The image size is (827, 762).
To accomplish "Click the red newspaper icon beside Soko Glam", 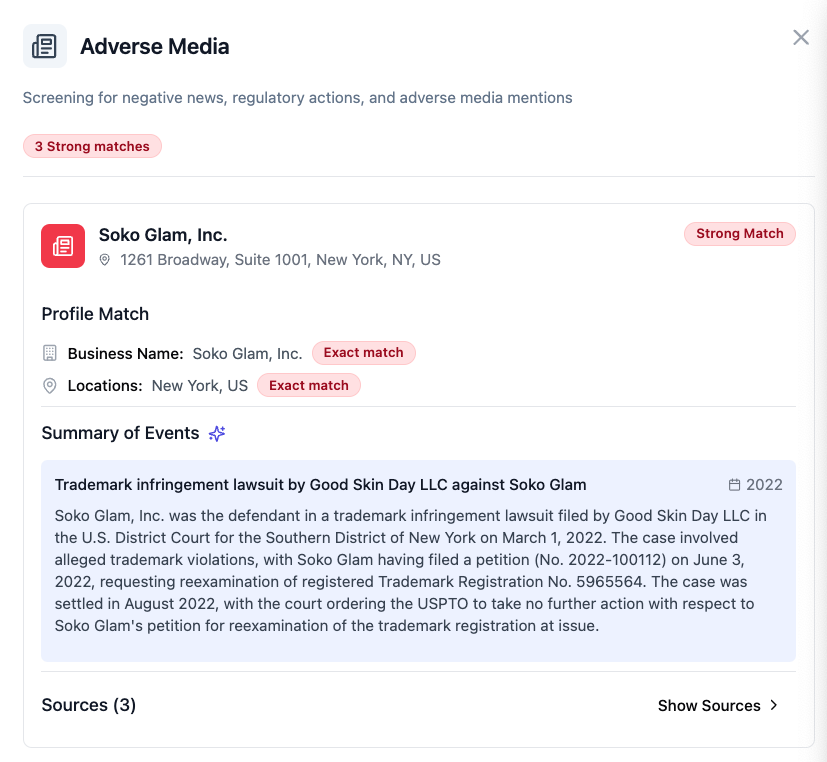I will 63,246.
